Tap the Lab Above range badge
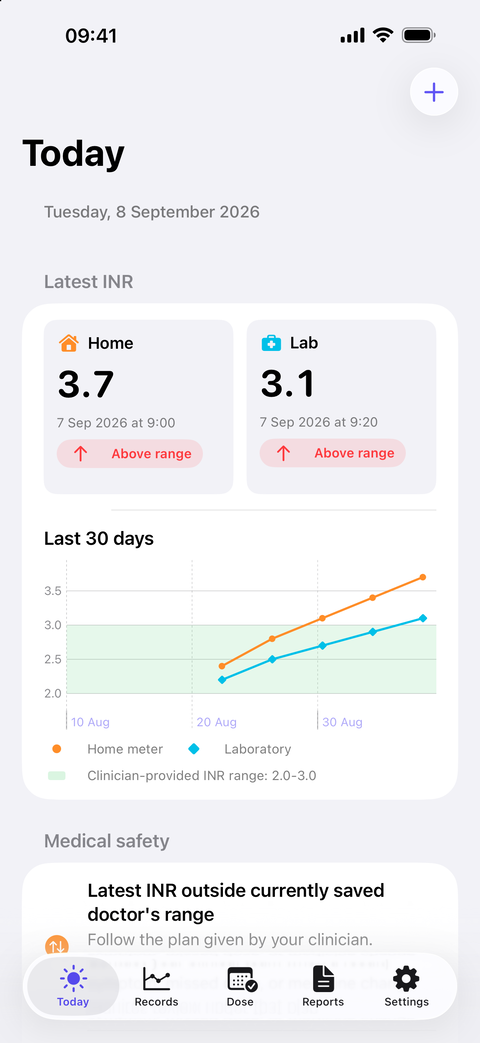The width and height of the screenshot is (480, 1043). 332,454
